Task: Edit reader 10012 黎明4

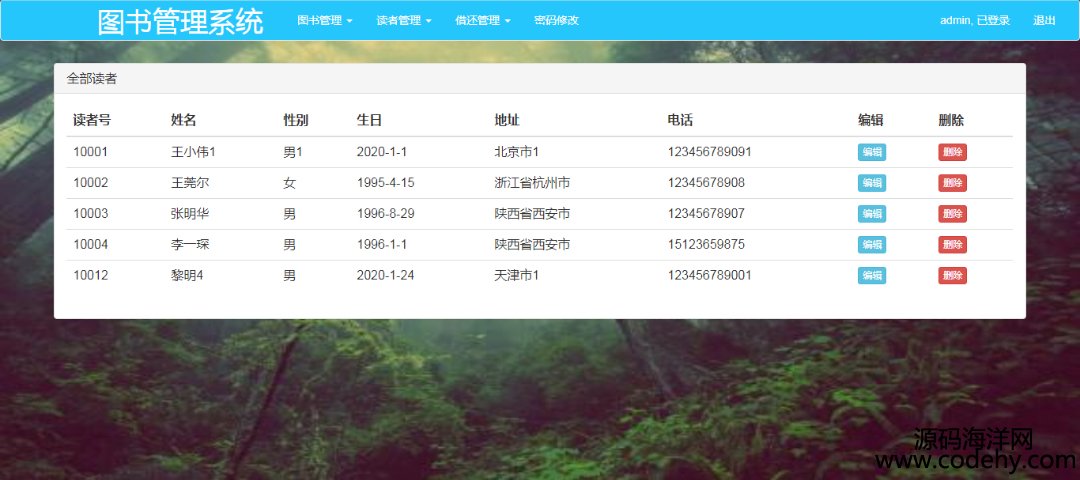Action: [x=871, y=275]
